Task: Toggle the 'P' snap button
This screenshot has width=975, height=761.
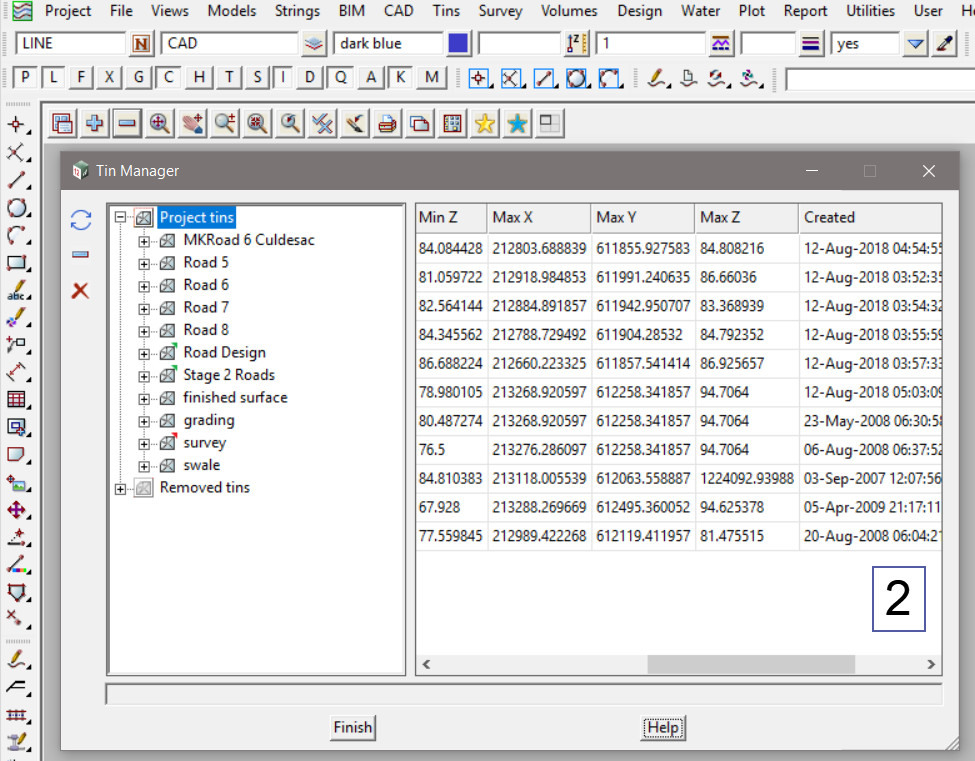Action: click(x=25, y=78)
